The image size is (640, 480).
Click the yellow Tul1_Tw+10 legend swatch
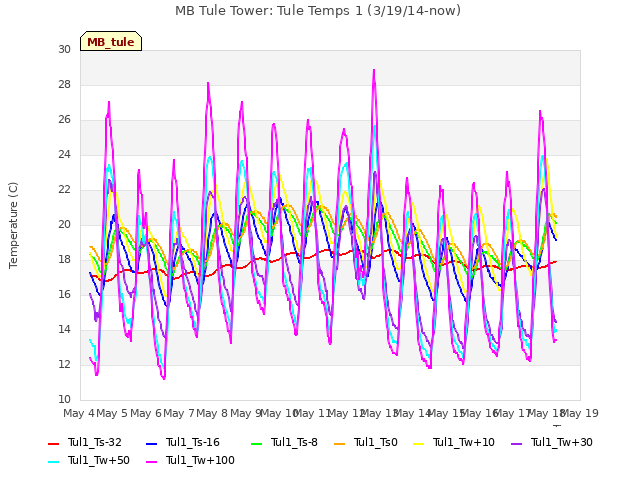coord(419,444)
